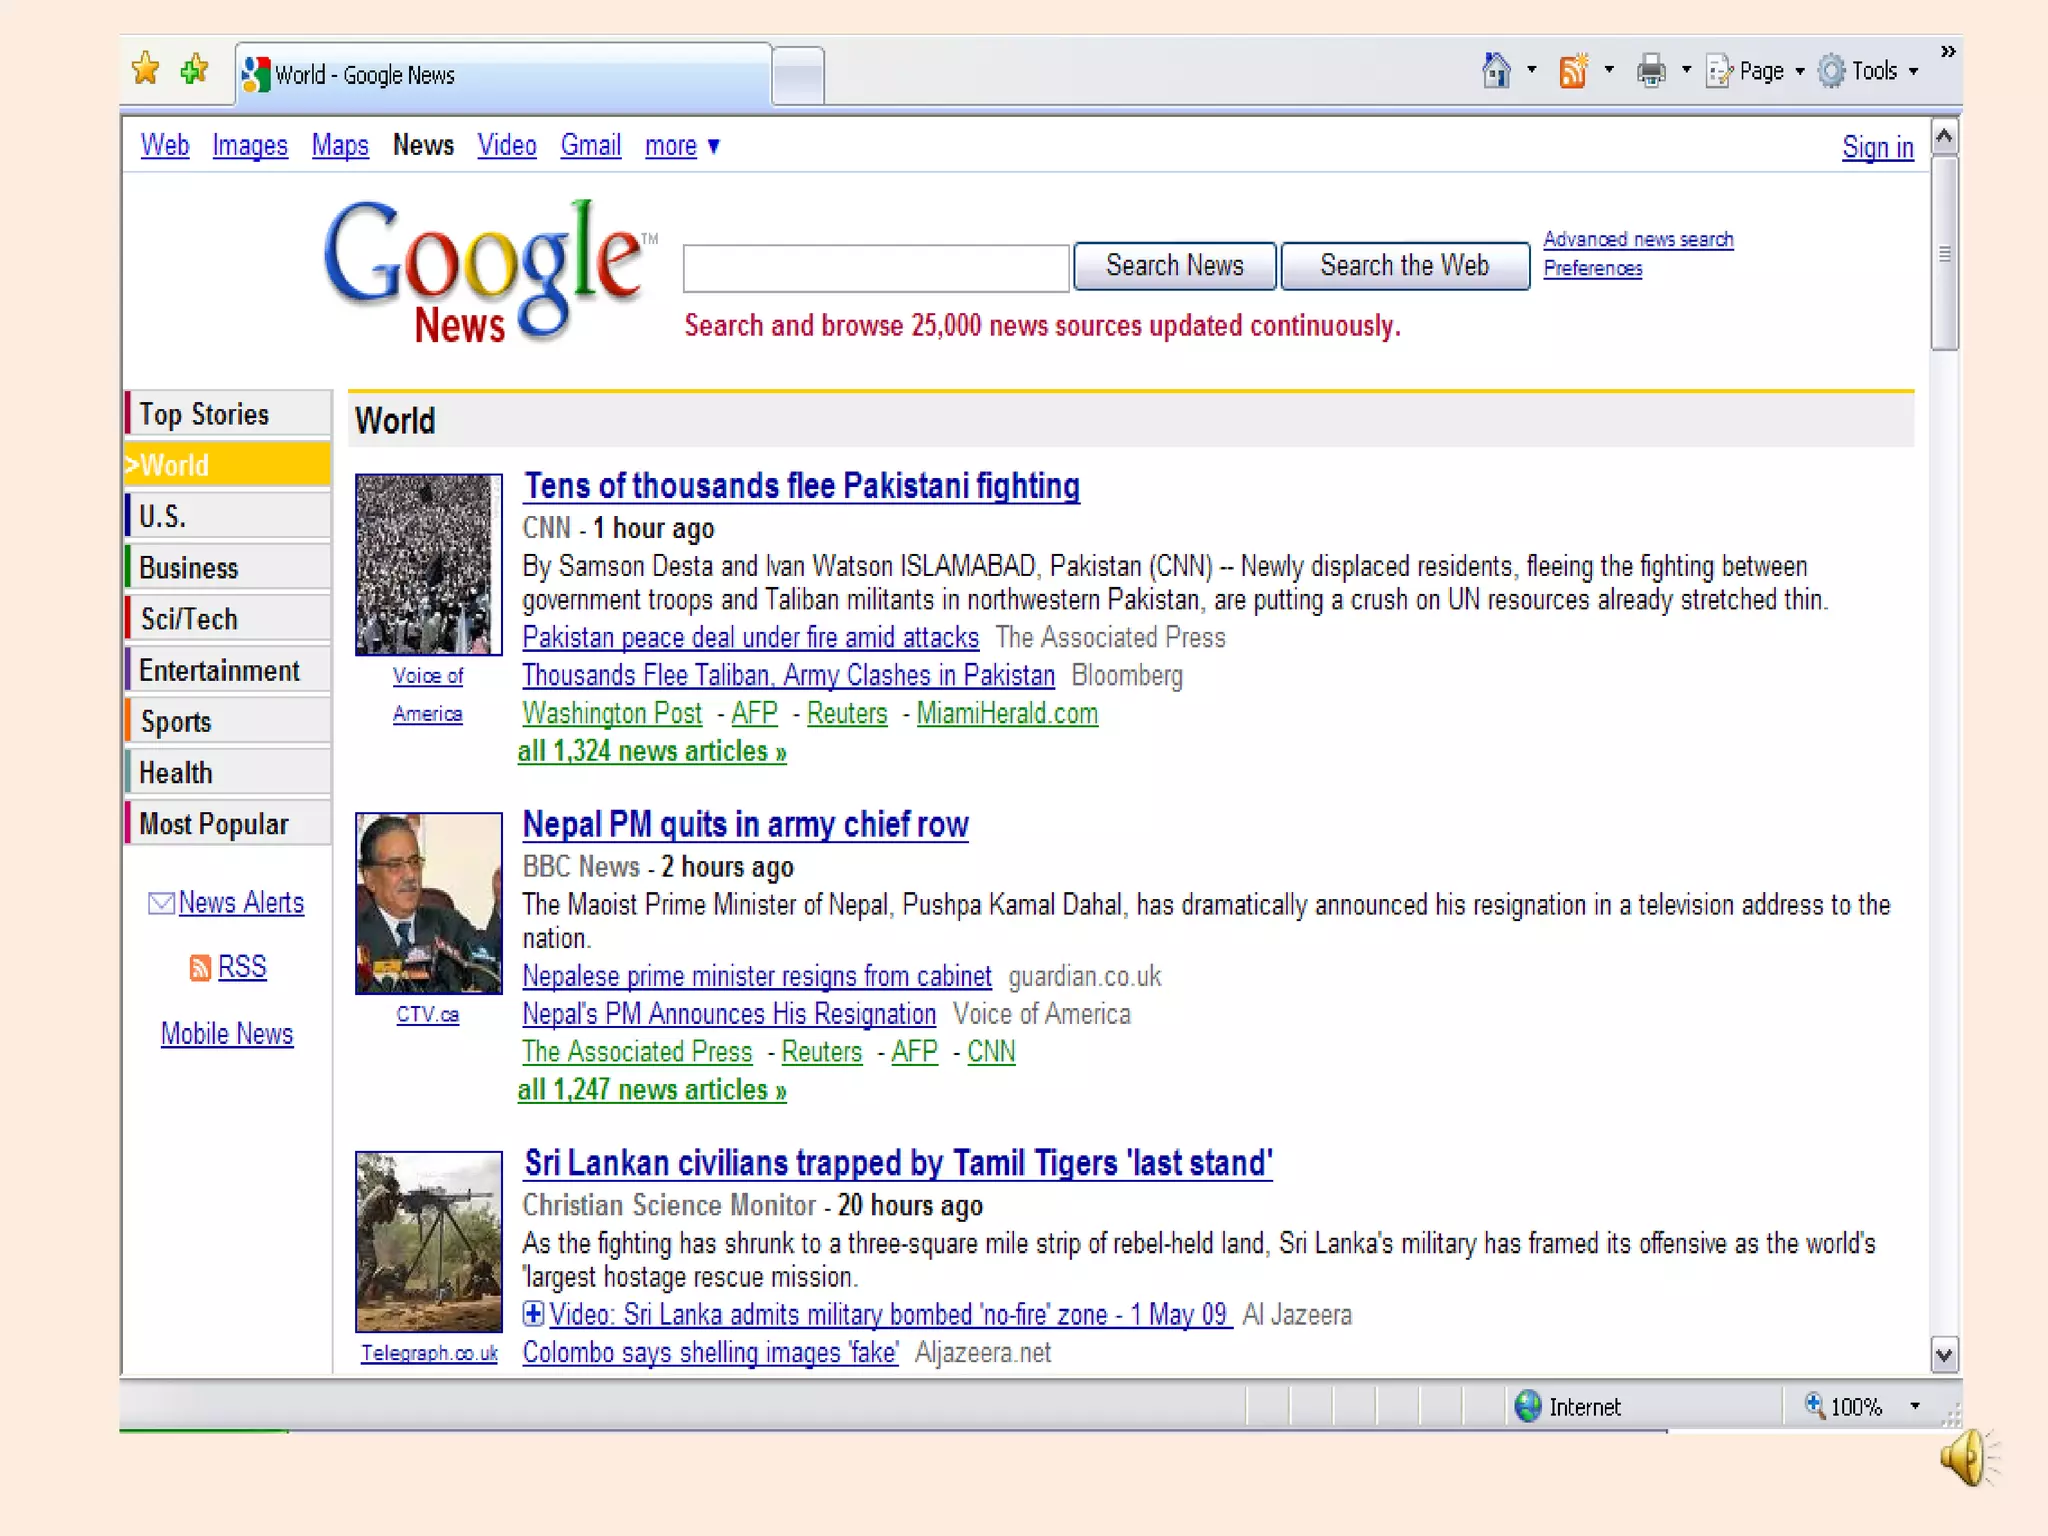Expand video plus icon for Sri Lanka story
Screen dimensions: 2048x1536
[x=534, y=1314]
